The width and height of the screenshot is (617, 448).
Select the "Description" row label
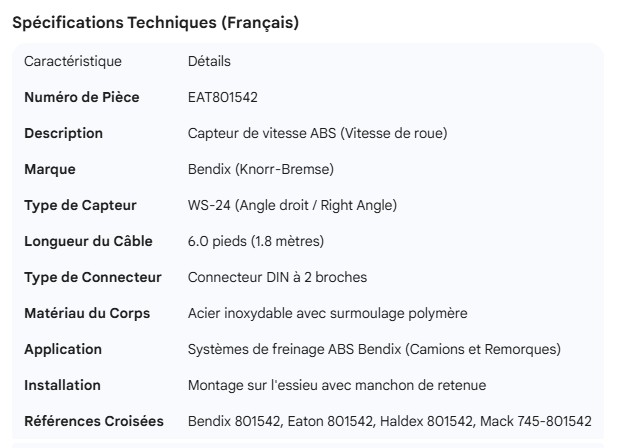[x=63, y=133]
